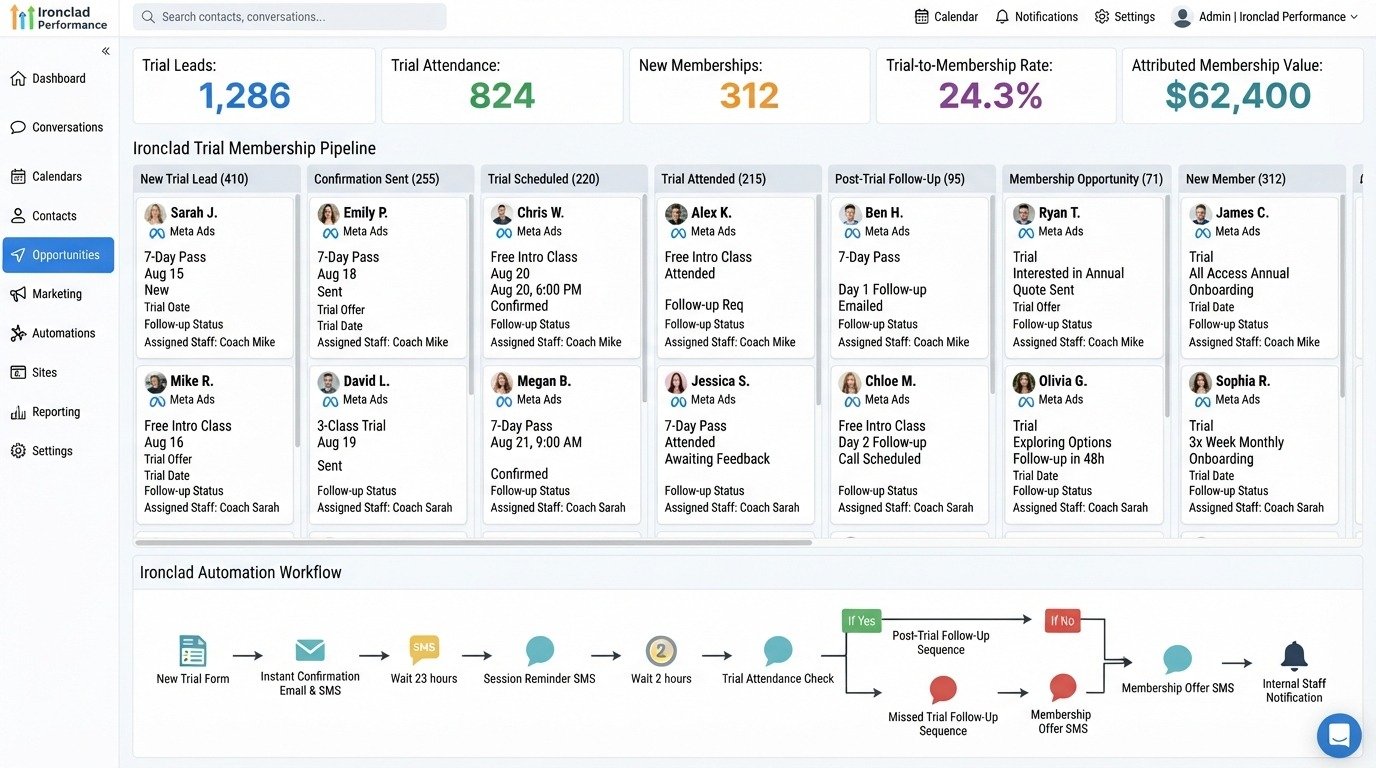Click the Missed Trial Follow-Up Sequence bubble
The image size is (1376, 768).
click(943, 689)
